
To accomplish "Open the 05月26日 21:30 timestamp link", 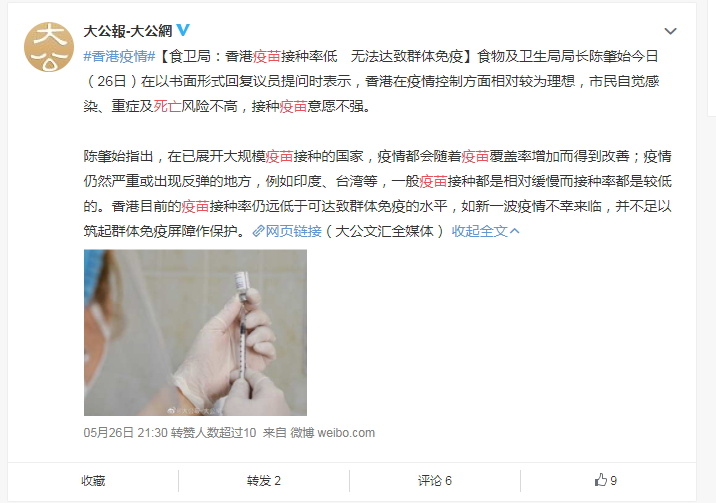I will [x=126, y=433].
